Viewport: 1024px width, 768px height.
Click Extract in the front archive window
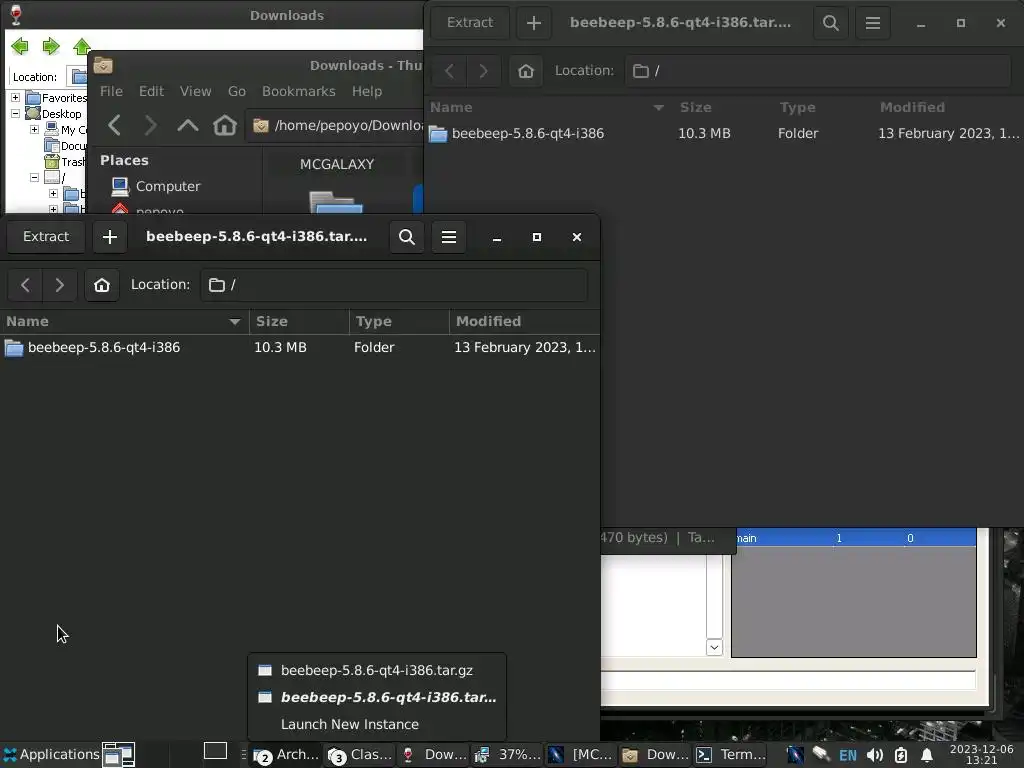click(x=46, y=236)
